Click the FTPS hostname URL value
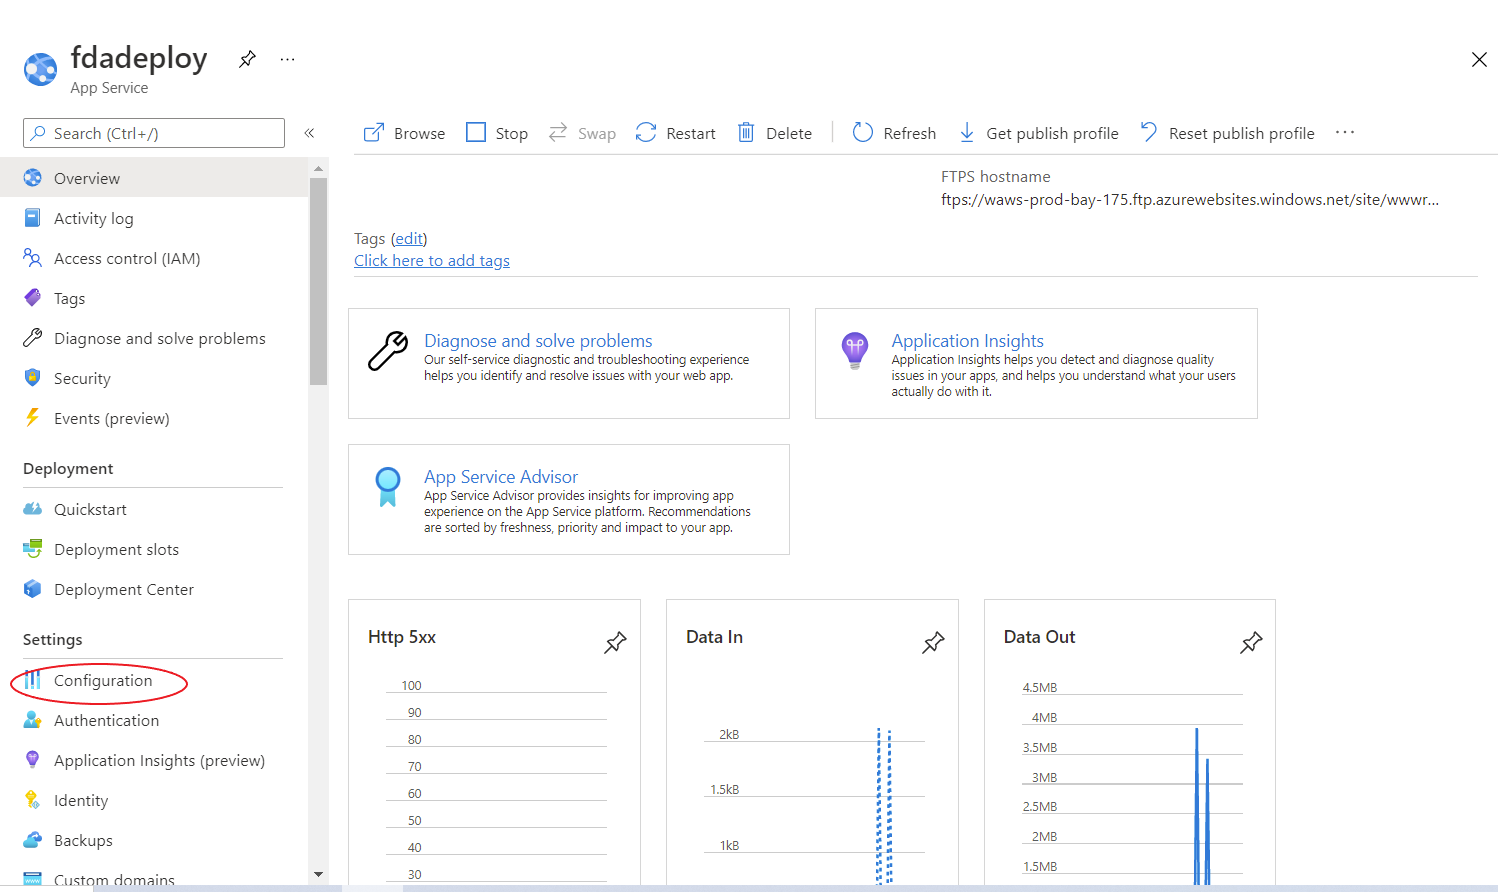This screenshot has height=892, width=1498. pos(1190,200)
